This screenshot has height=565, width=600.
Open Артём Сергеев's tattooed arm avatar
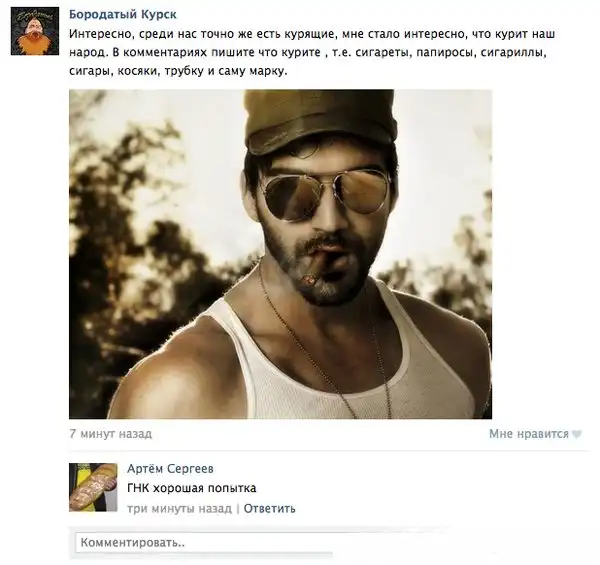click(93, 487)
